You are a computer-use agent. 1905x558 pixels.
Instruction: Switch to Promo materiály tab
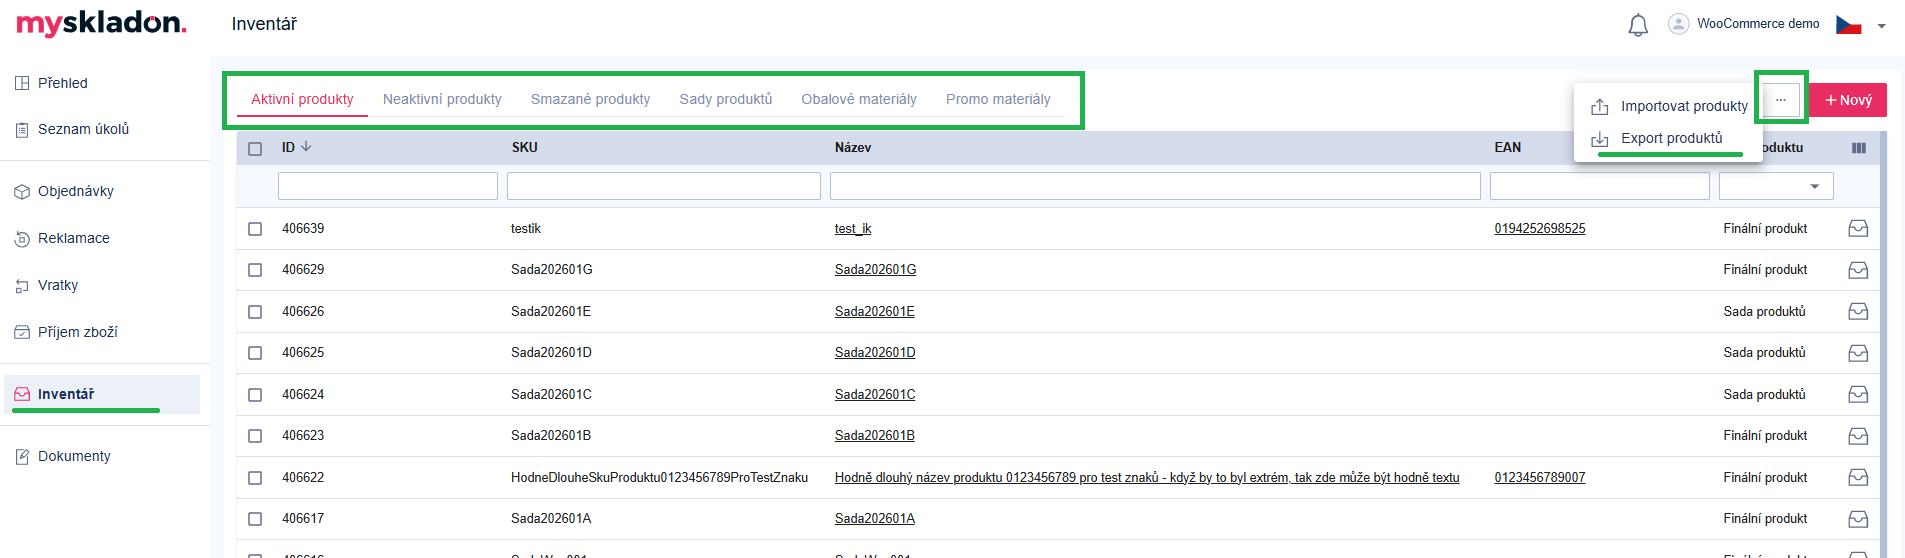pos(998,99)
